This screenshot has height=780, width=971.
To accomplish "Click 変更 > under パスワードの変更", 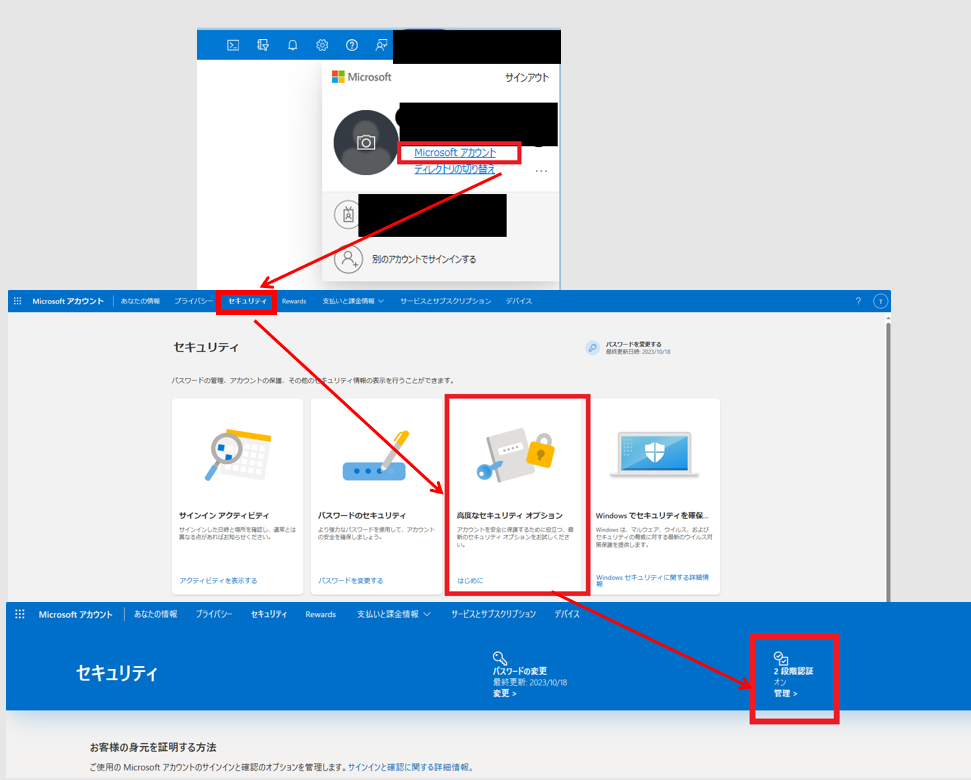I will click(x=505, y=693).
